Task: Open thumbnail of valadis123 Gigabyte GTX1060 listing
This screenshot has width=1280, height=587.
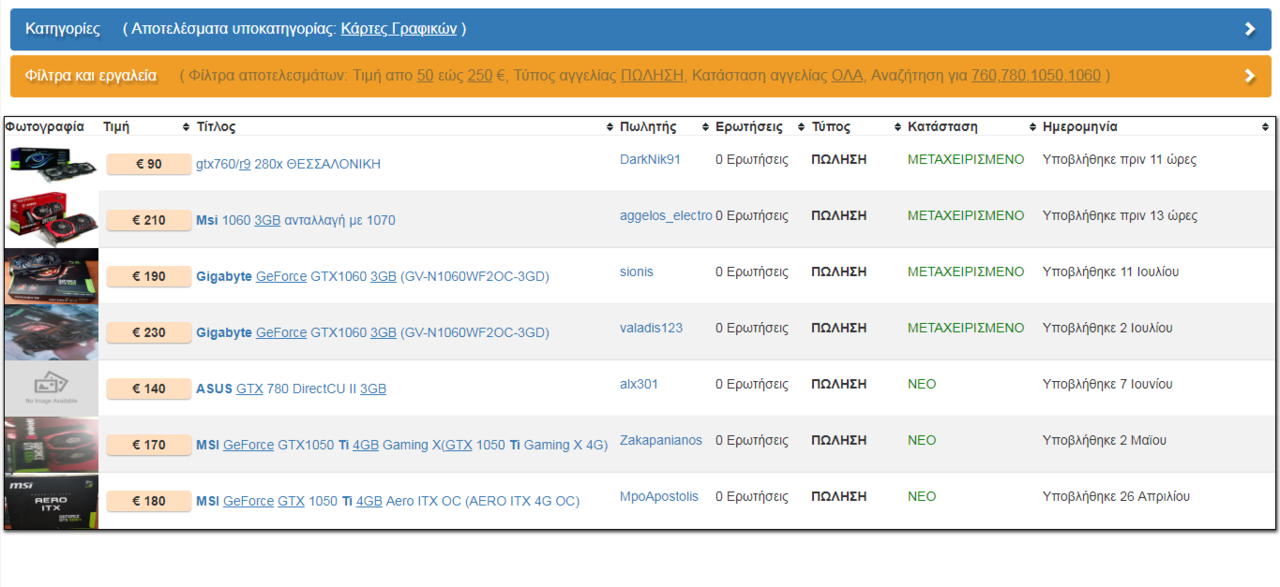Action: tap(51, 332)
